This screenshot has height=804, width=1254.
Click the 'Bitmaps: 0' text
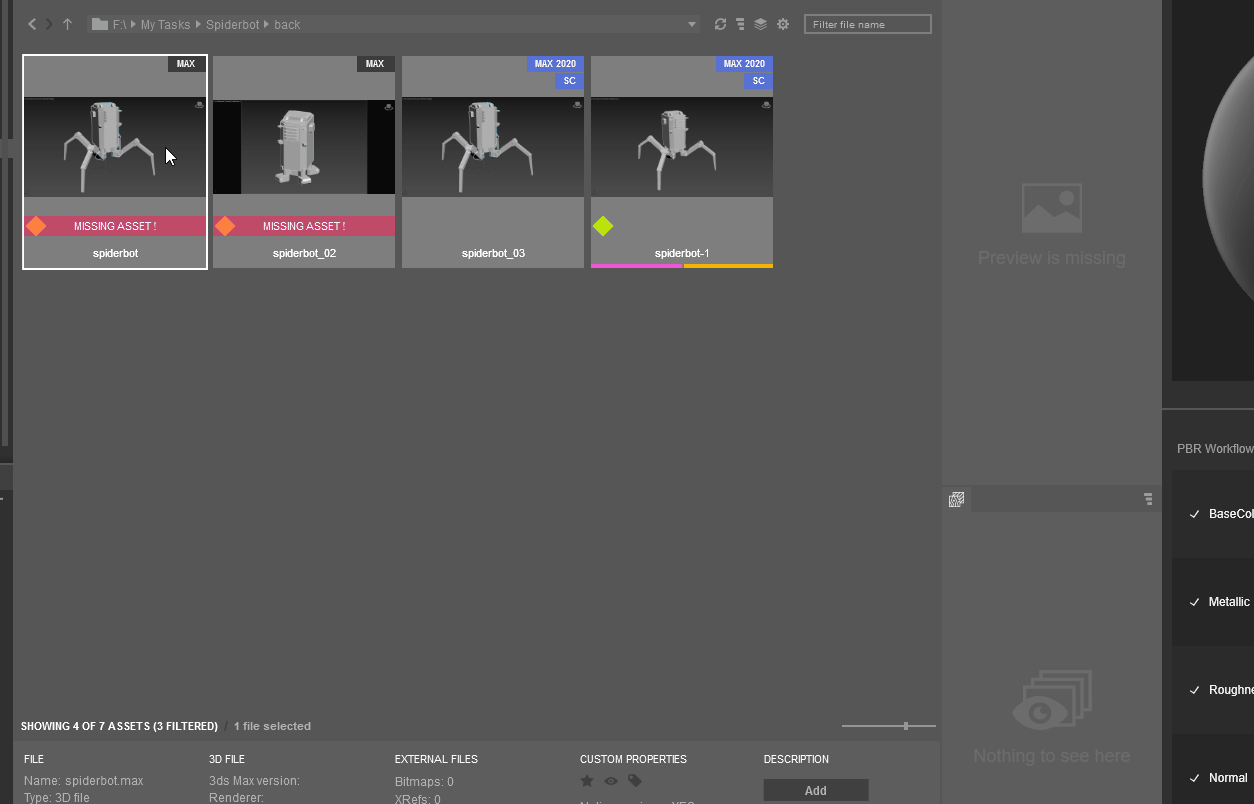[x=424, y=782]
